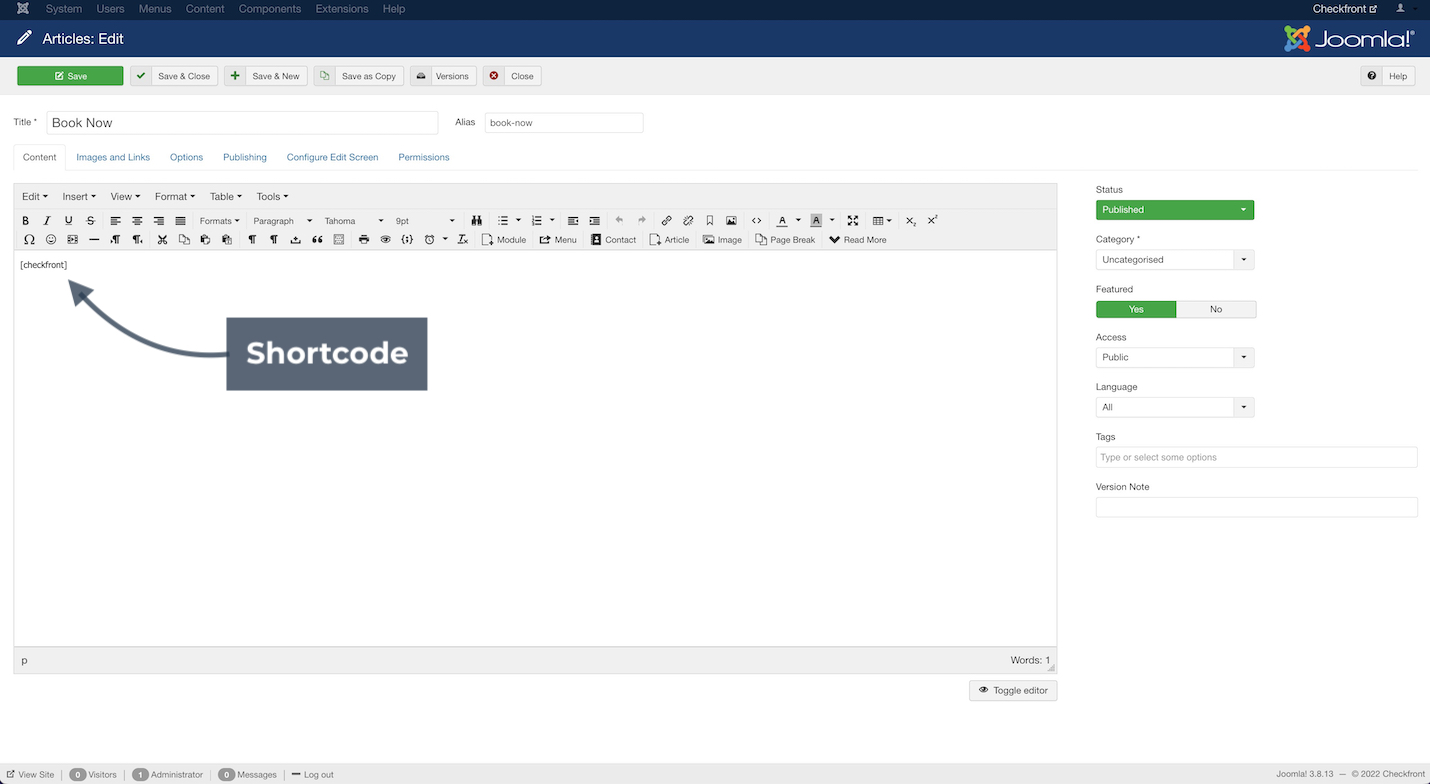
Task: Open the Formats dropdown
Action: (x=219, y=221)
